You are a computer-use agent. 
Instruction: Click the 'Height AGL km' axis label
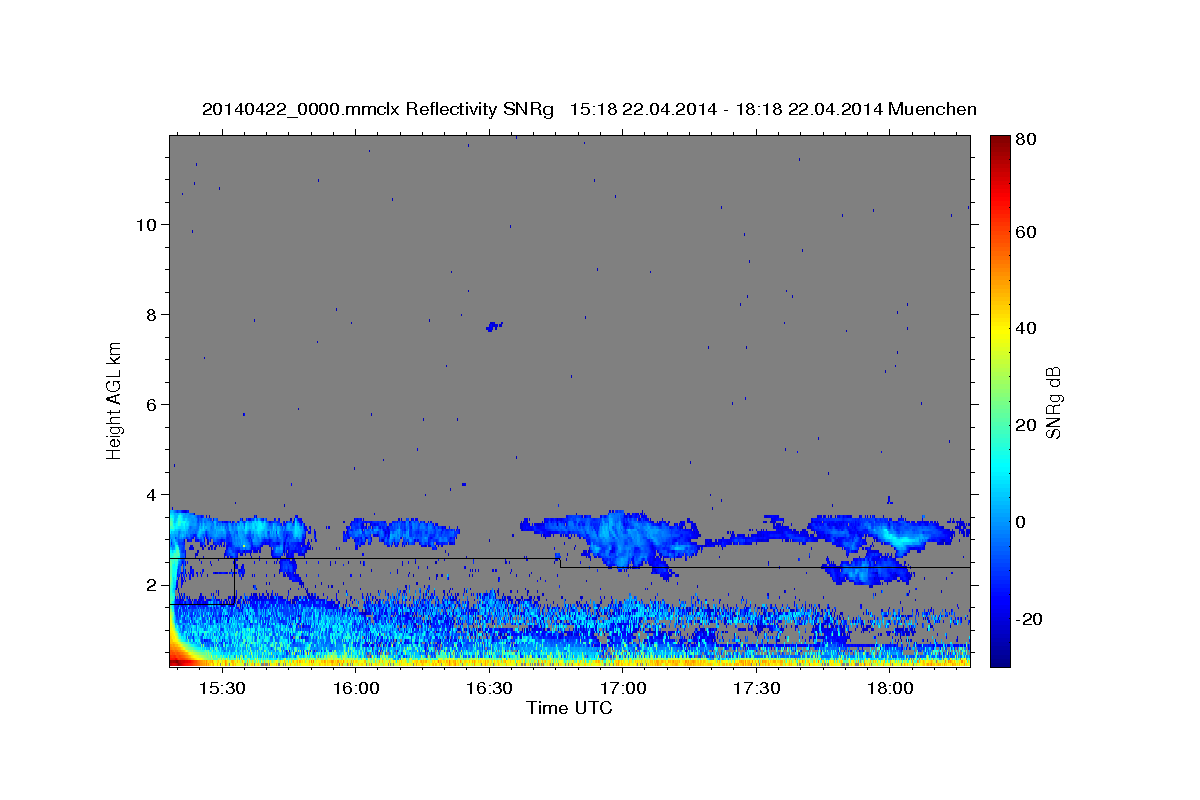[x=114, y=400]
